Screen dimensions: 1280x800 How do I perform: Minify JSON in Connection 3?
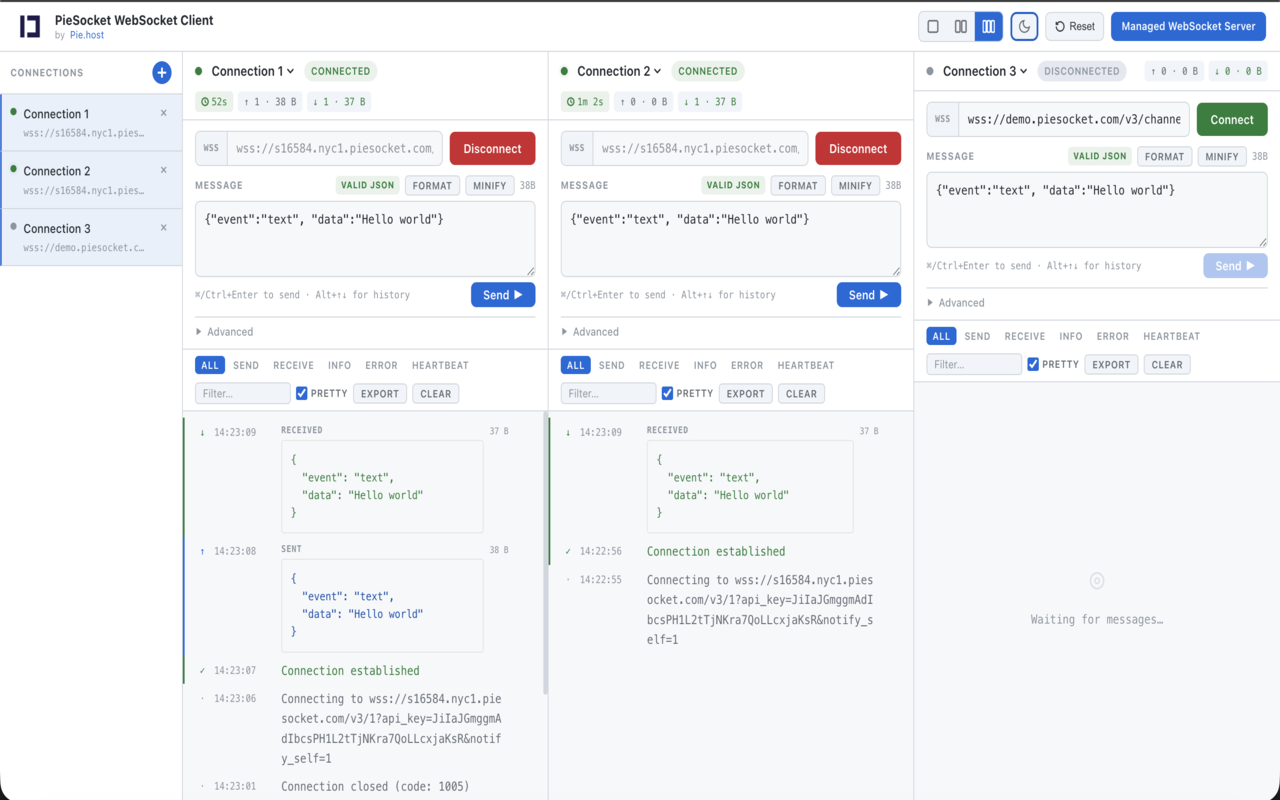point(1222,156)
